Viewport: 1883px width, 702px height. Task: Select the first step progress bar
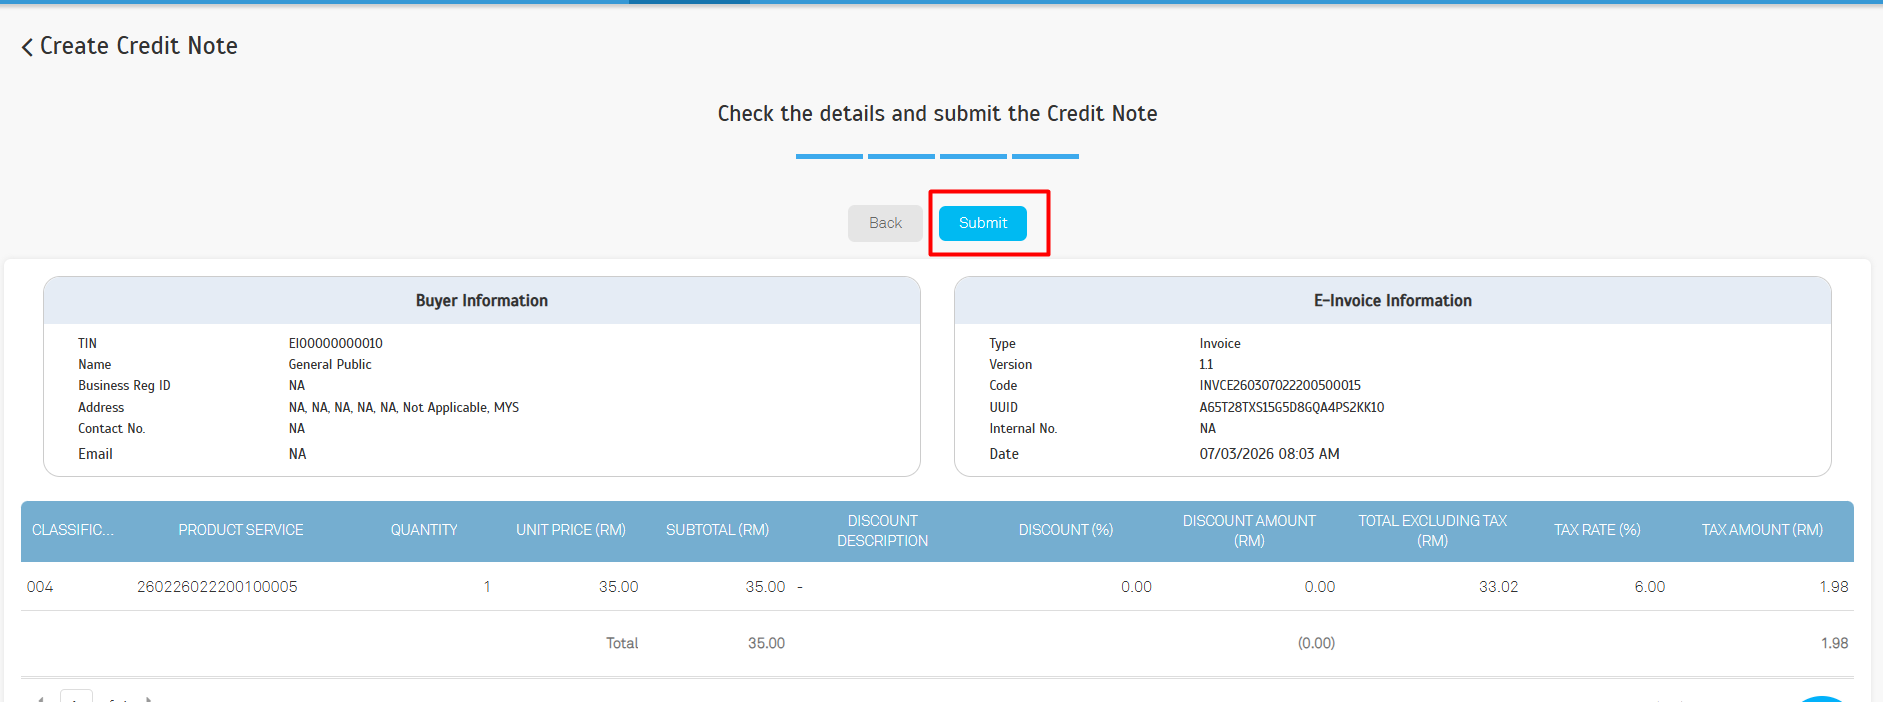tap(829, 156)
